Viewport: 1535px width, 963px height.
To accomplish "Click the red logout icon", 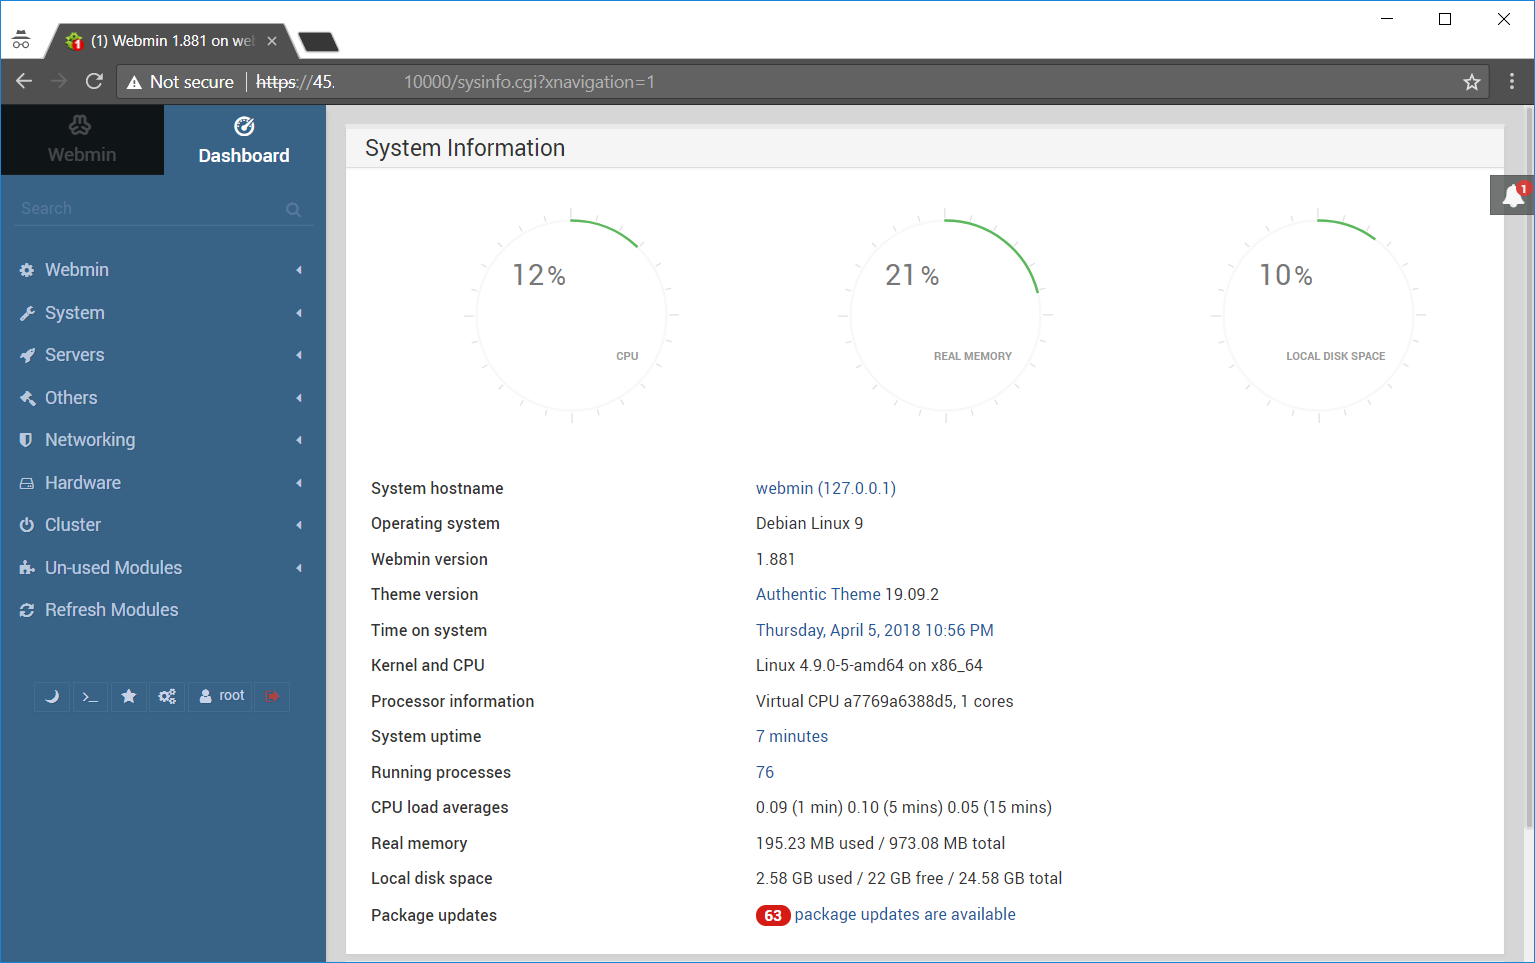I will (x=272, y=696).
